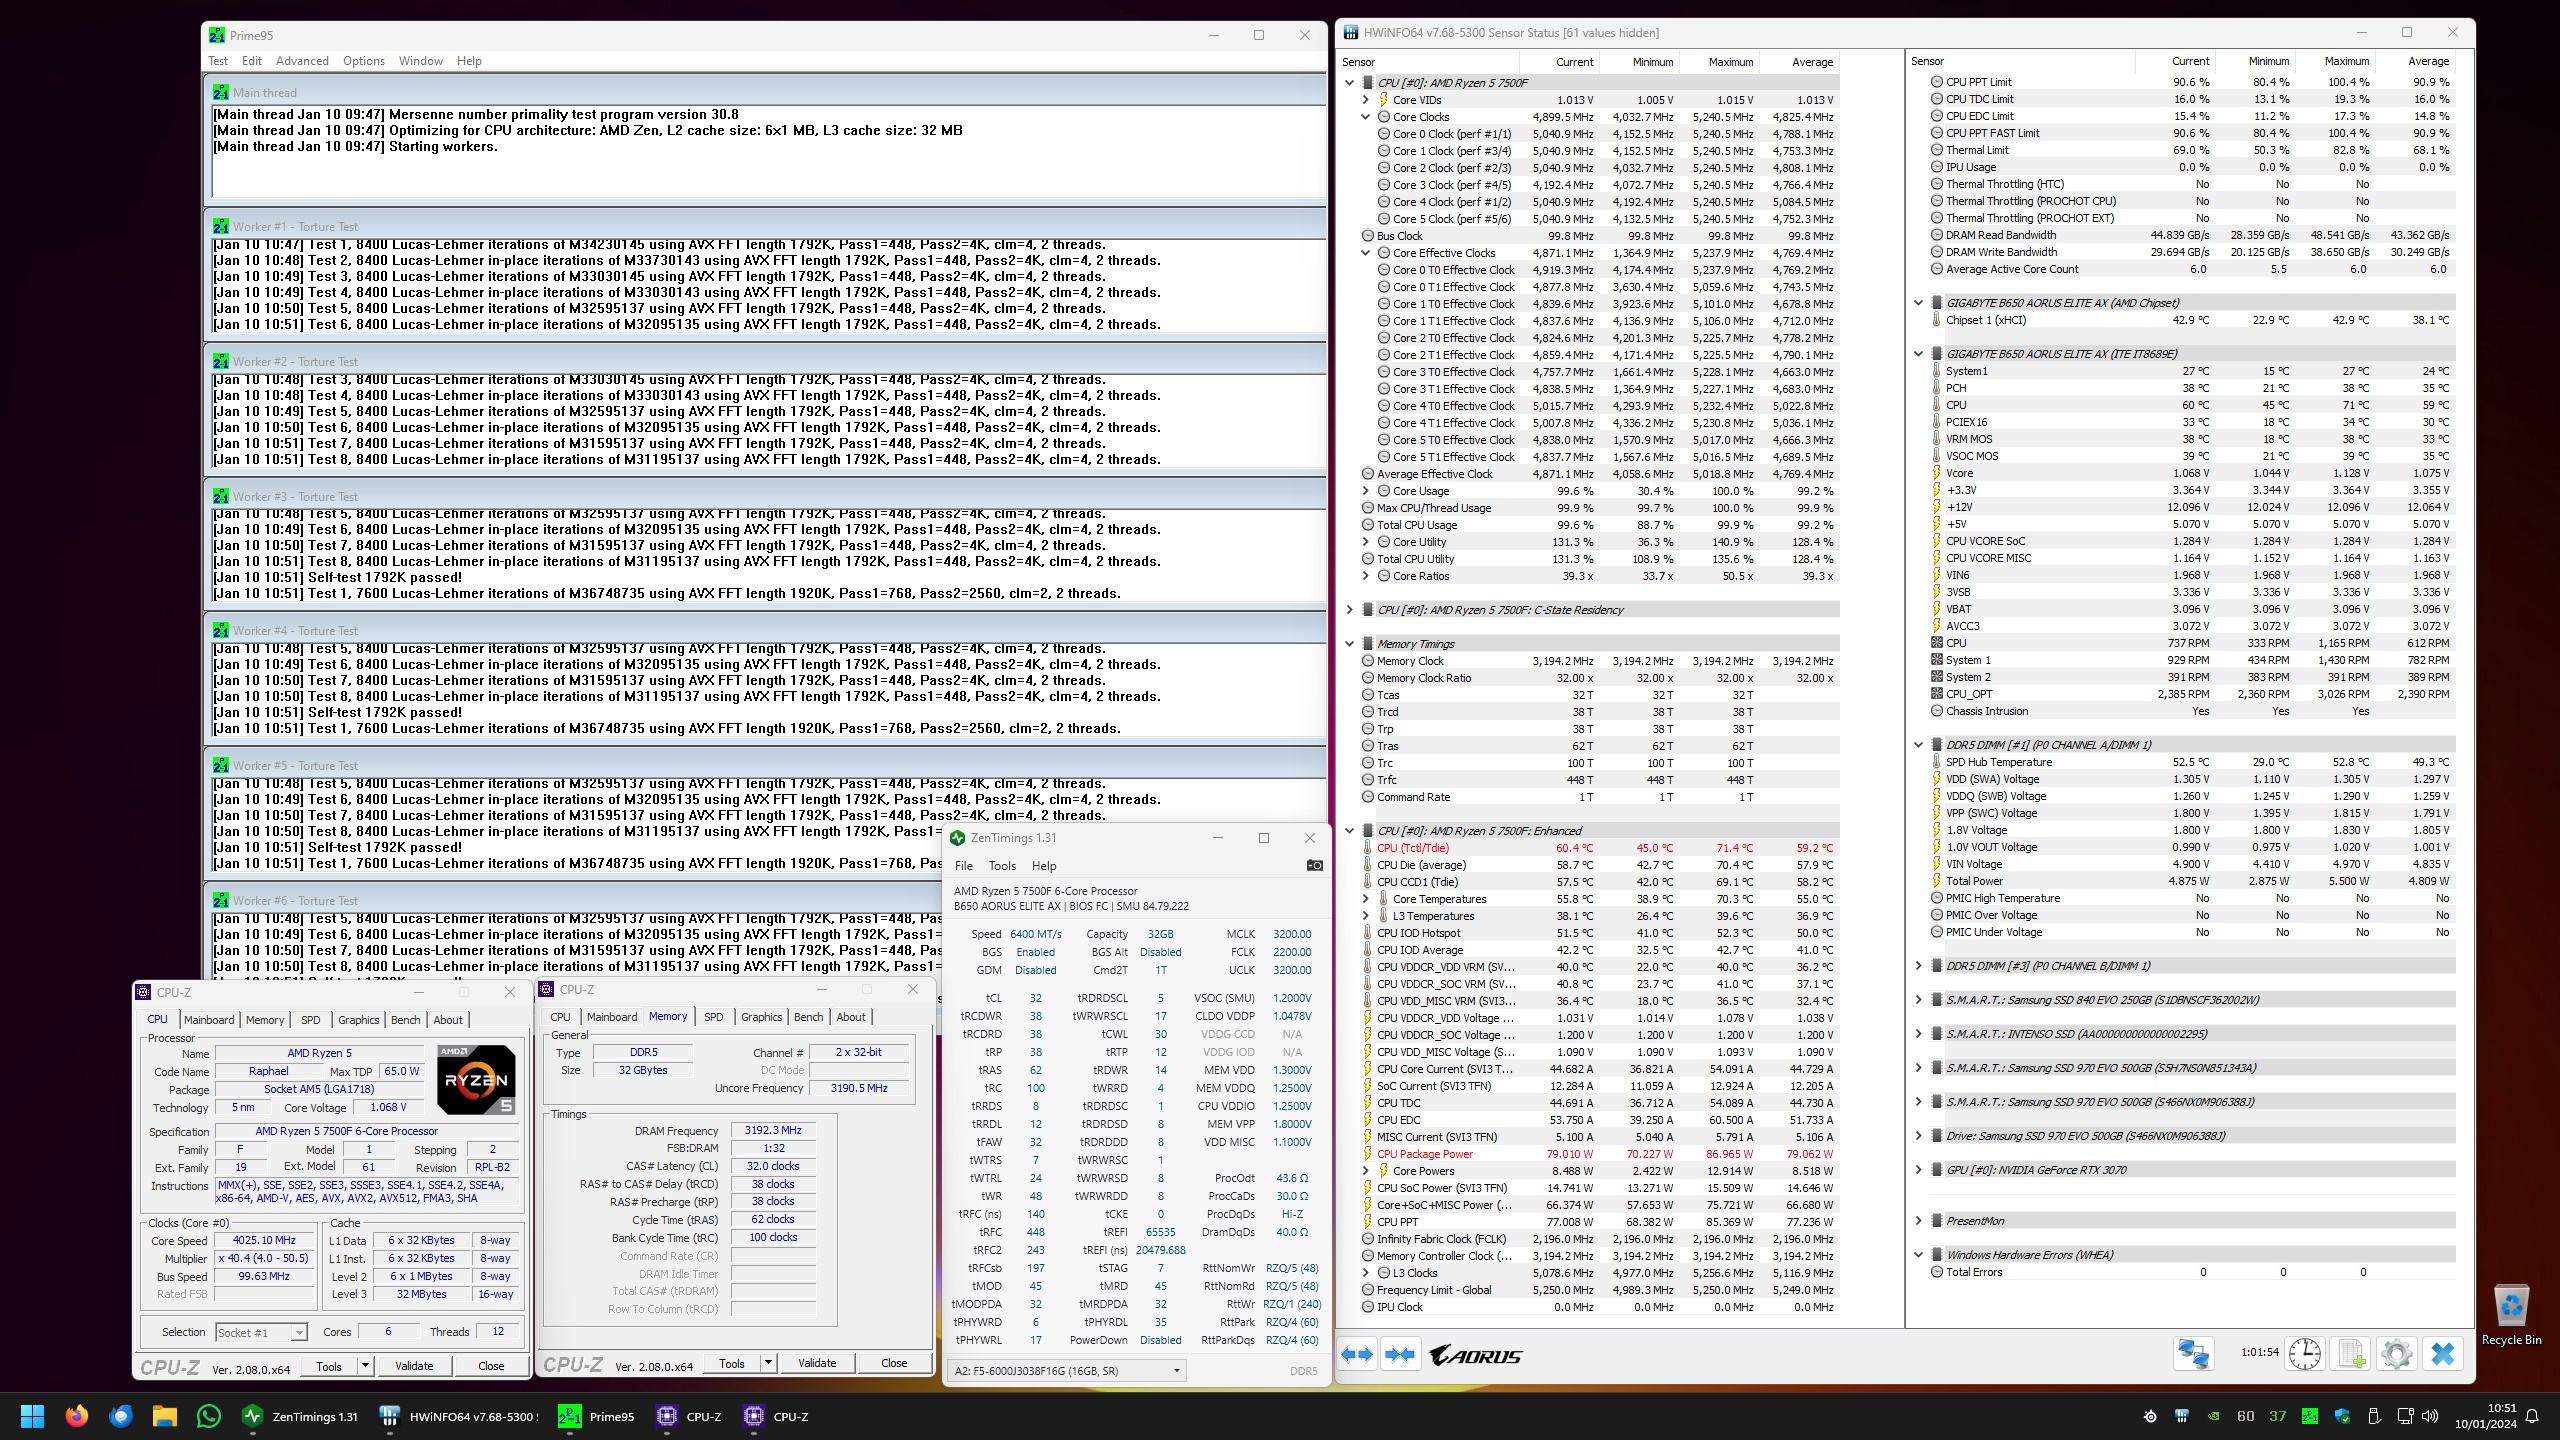Screen dimensions: 2560x1440
Task: Click Close in Memory CPU-Z window
Action: 894,1363
